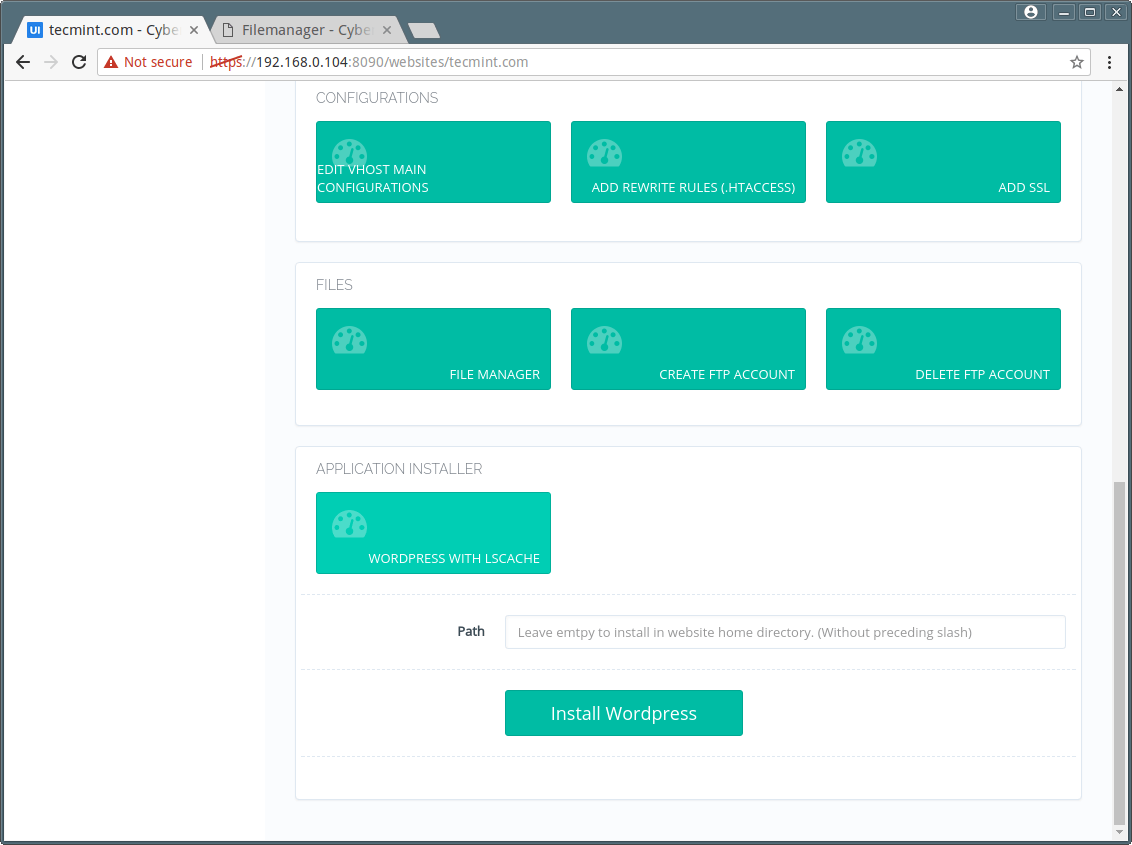Click gauge icon on Create FTP Account tile
This screenshot has width=1132, height=845.
(604, 341)
